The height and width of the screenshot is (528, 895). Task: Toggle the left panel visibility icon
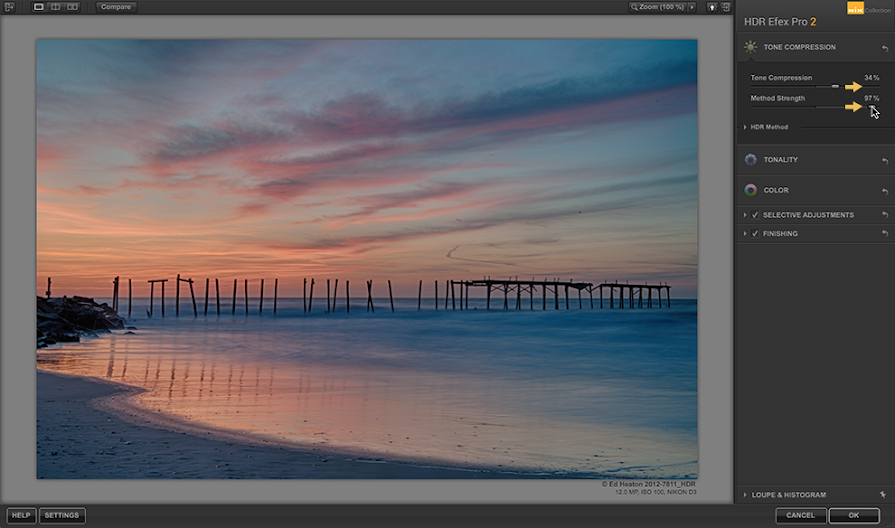coord(9,7)
